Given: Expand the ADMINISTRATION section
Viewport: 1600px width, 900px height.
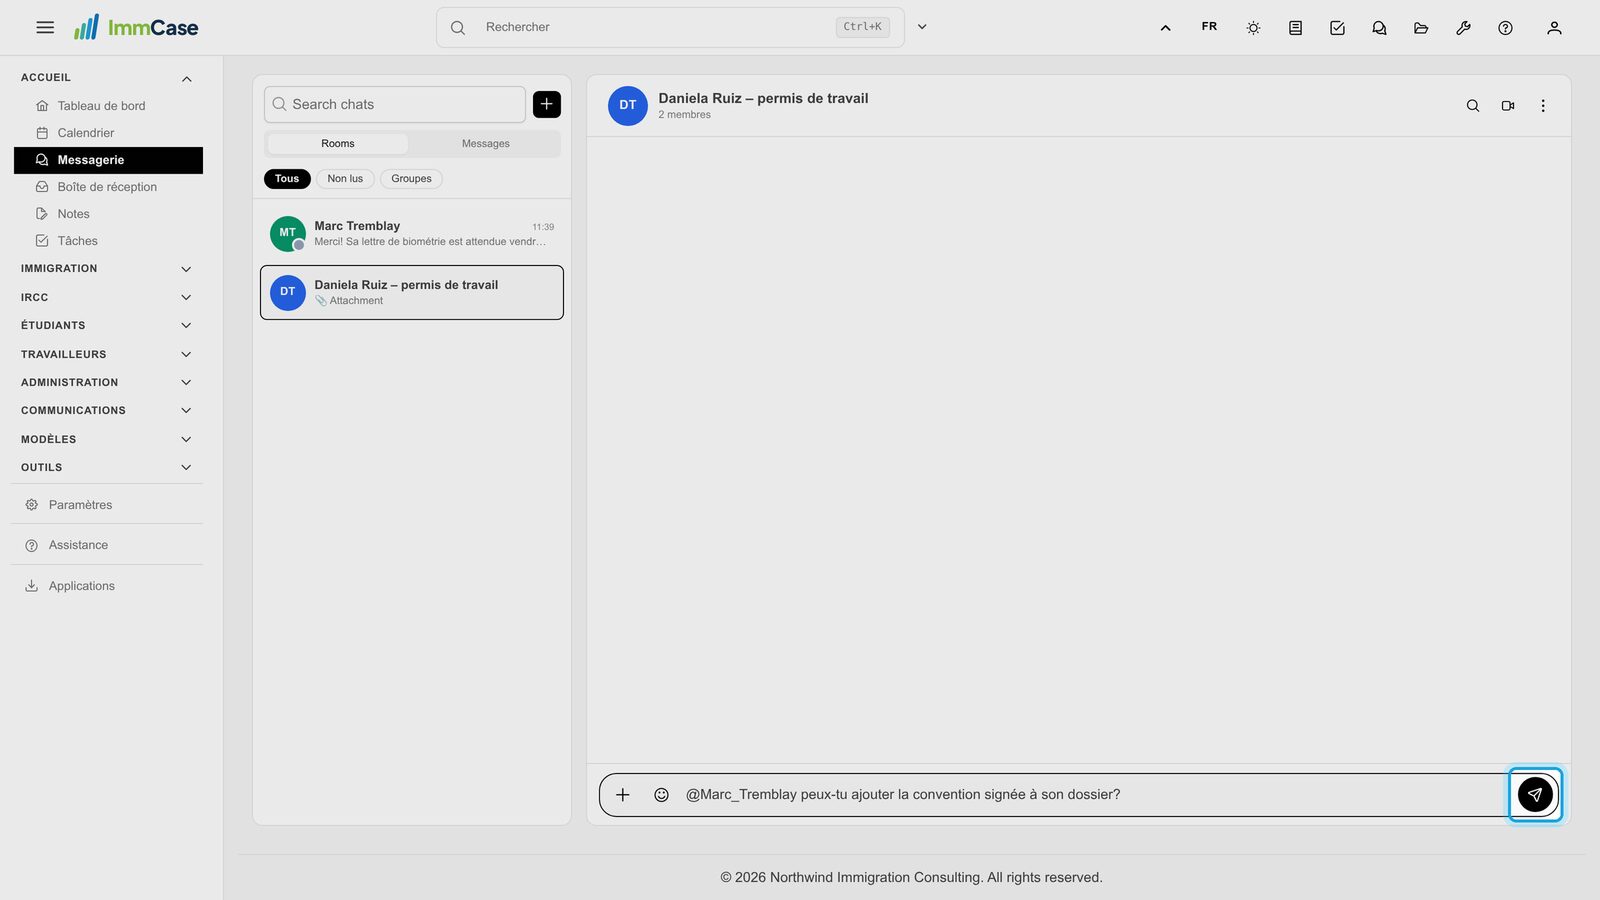Looking at the screenshot, I should coord(107,383).
